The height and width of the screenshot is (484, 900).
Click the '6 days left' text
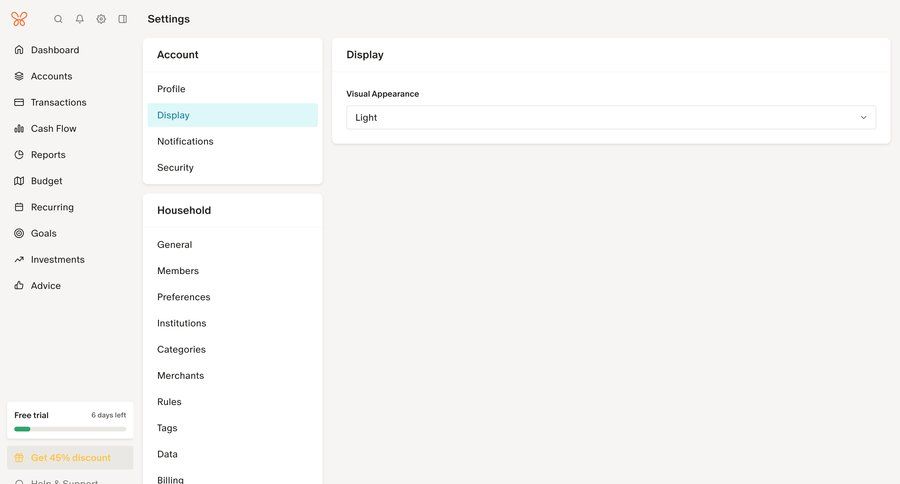tap(108, 415)
